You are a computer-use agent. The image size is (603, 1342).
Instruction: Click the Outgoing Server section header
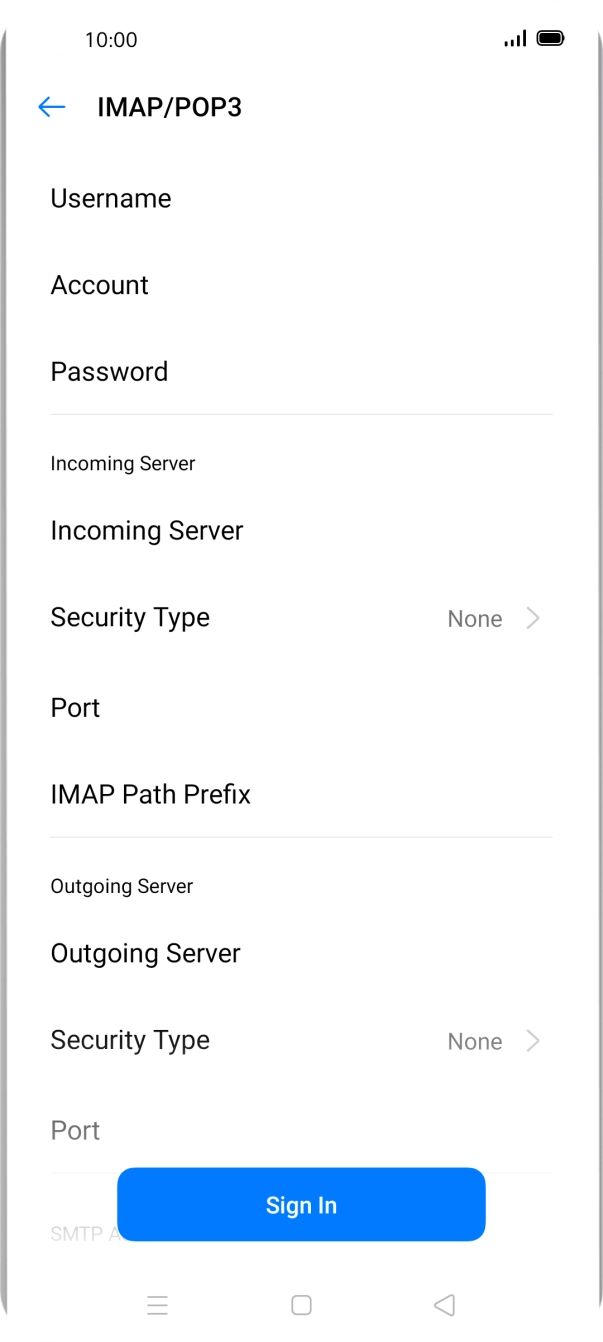tap(121, 886)
